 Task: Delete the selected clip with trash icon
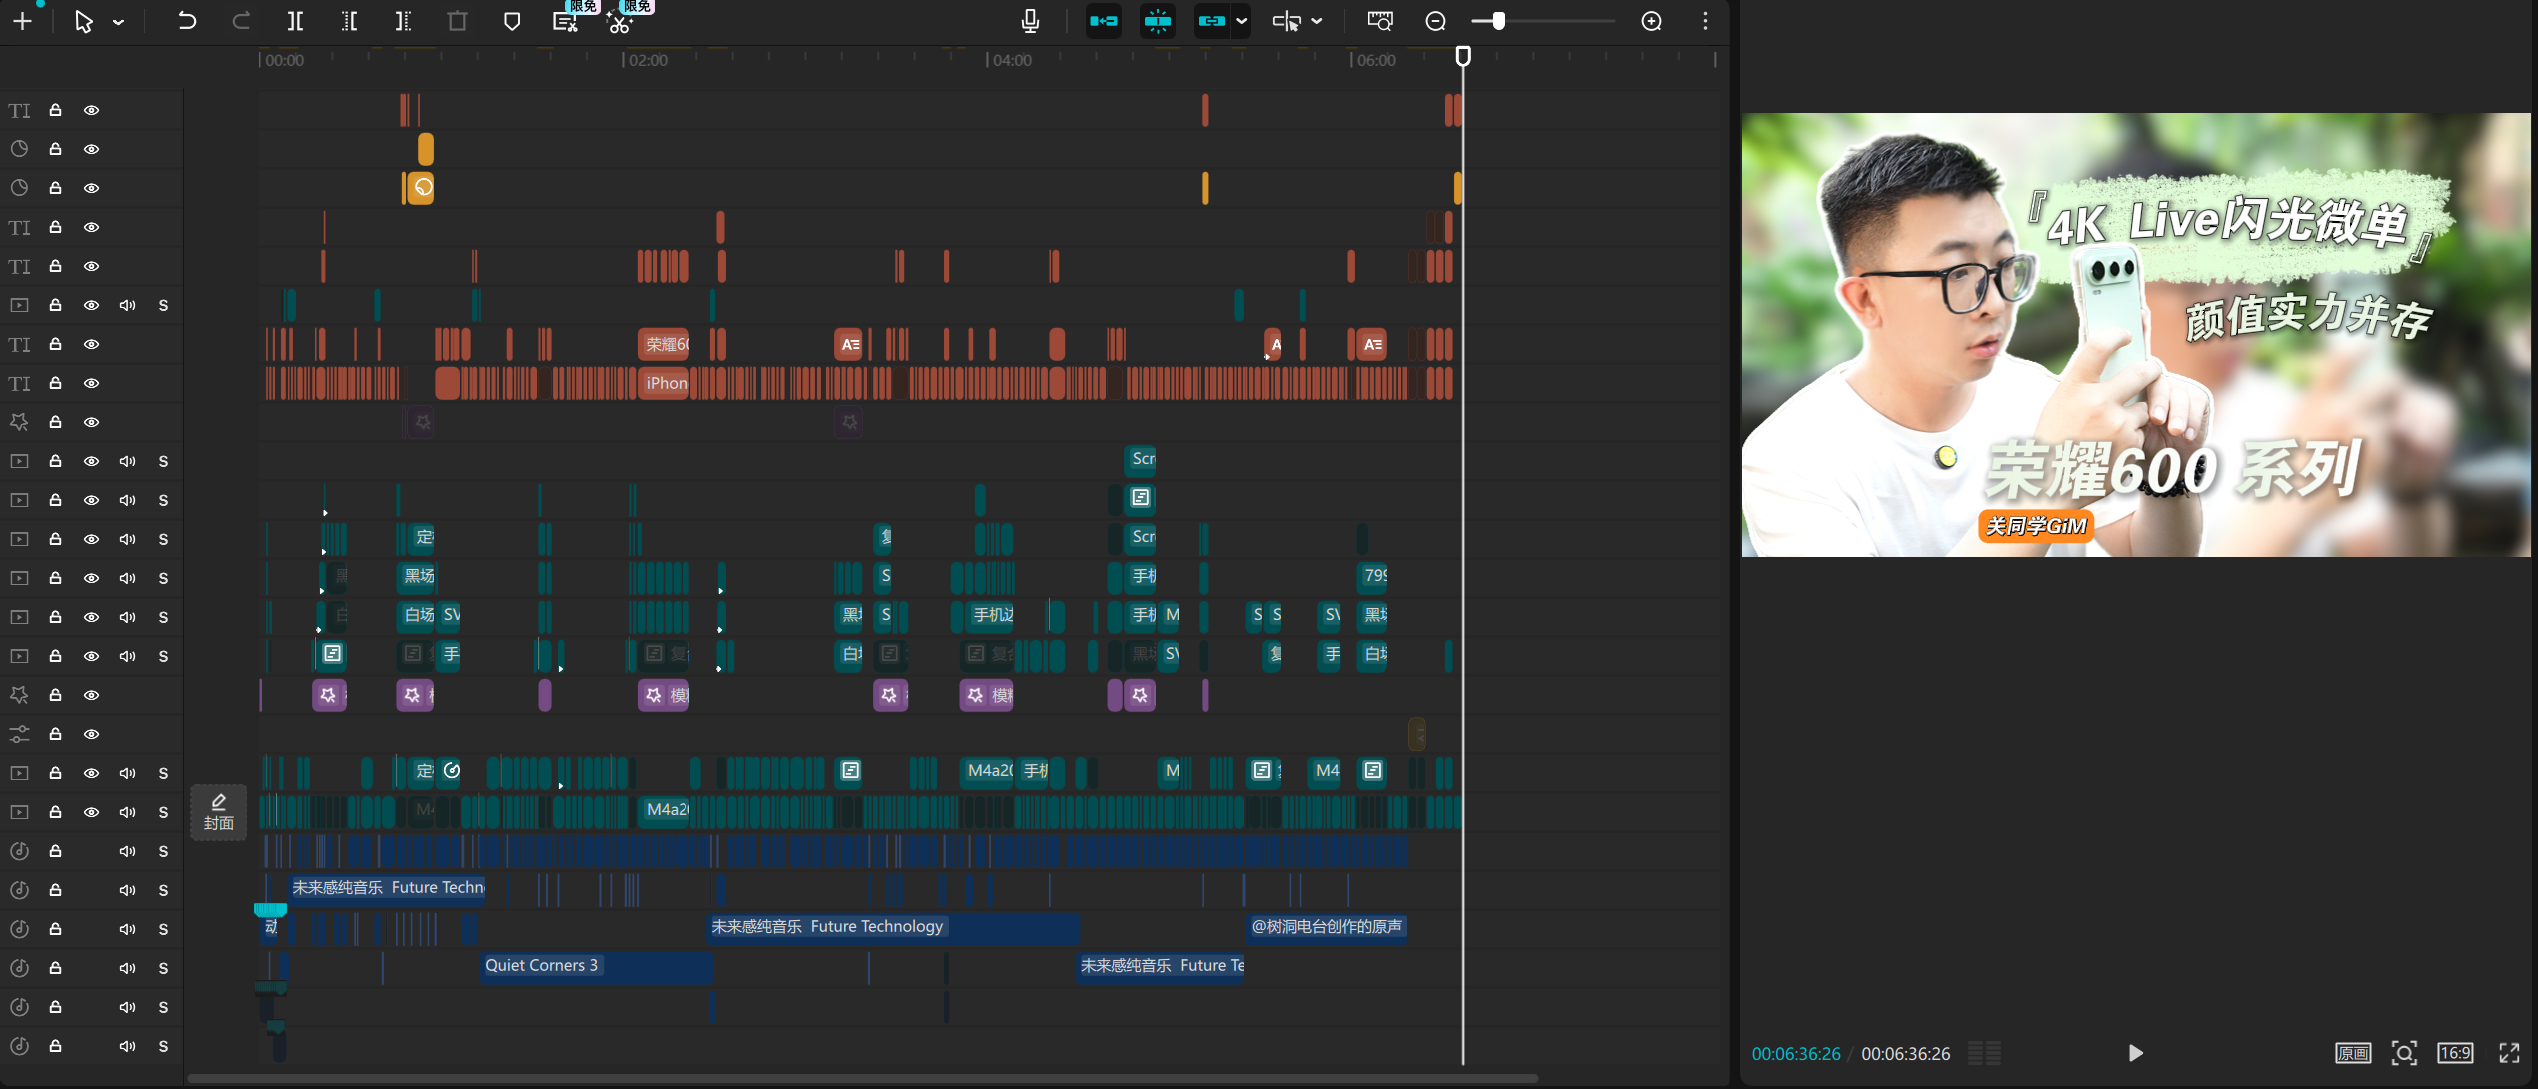click(x=457, y=21)
